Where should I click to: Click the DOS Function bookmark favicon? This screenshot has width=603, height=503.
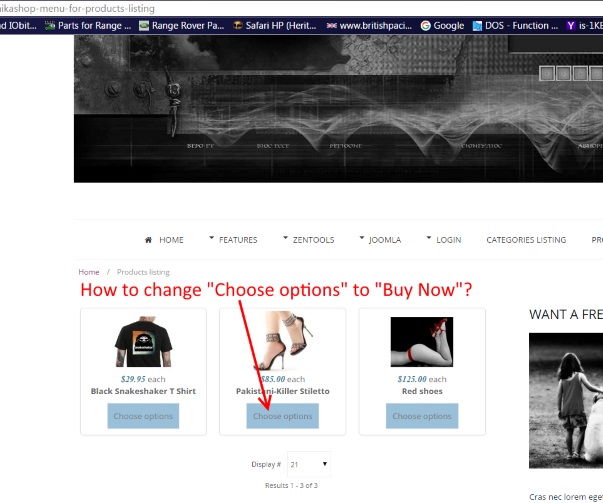coord(477,26)
